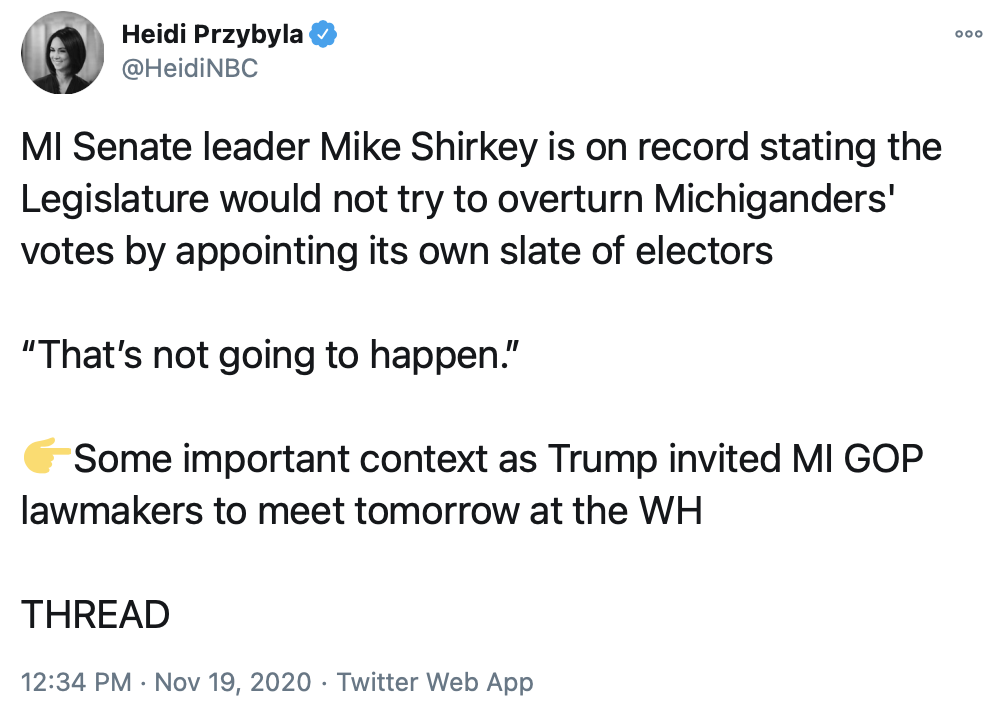The width and height of the screenshot is (1000, 712).
Task: Click the blue verified badge
Action: tap(323, 35)
